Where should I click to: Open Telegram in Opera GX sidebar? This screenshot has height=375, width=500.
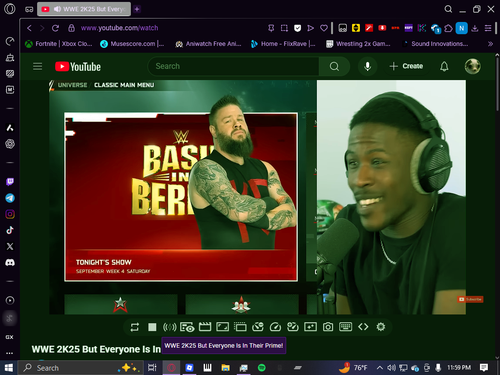(10, 198)
